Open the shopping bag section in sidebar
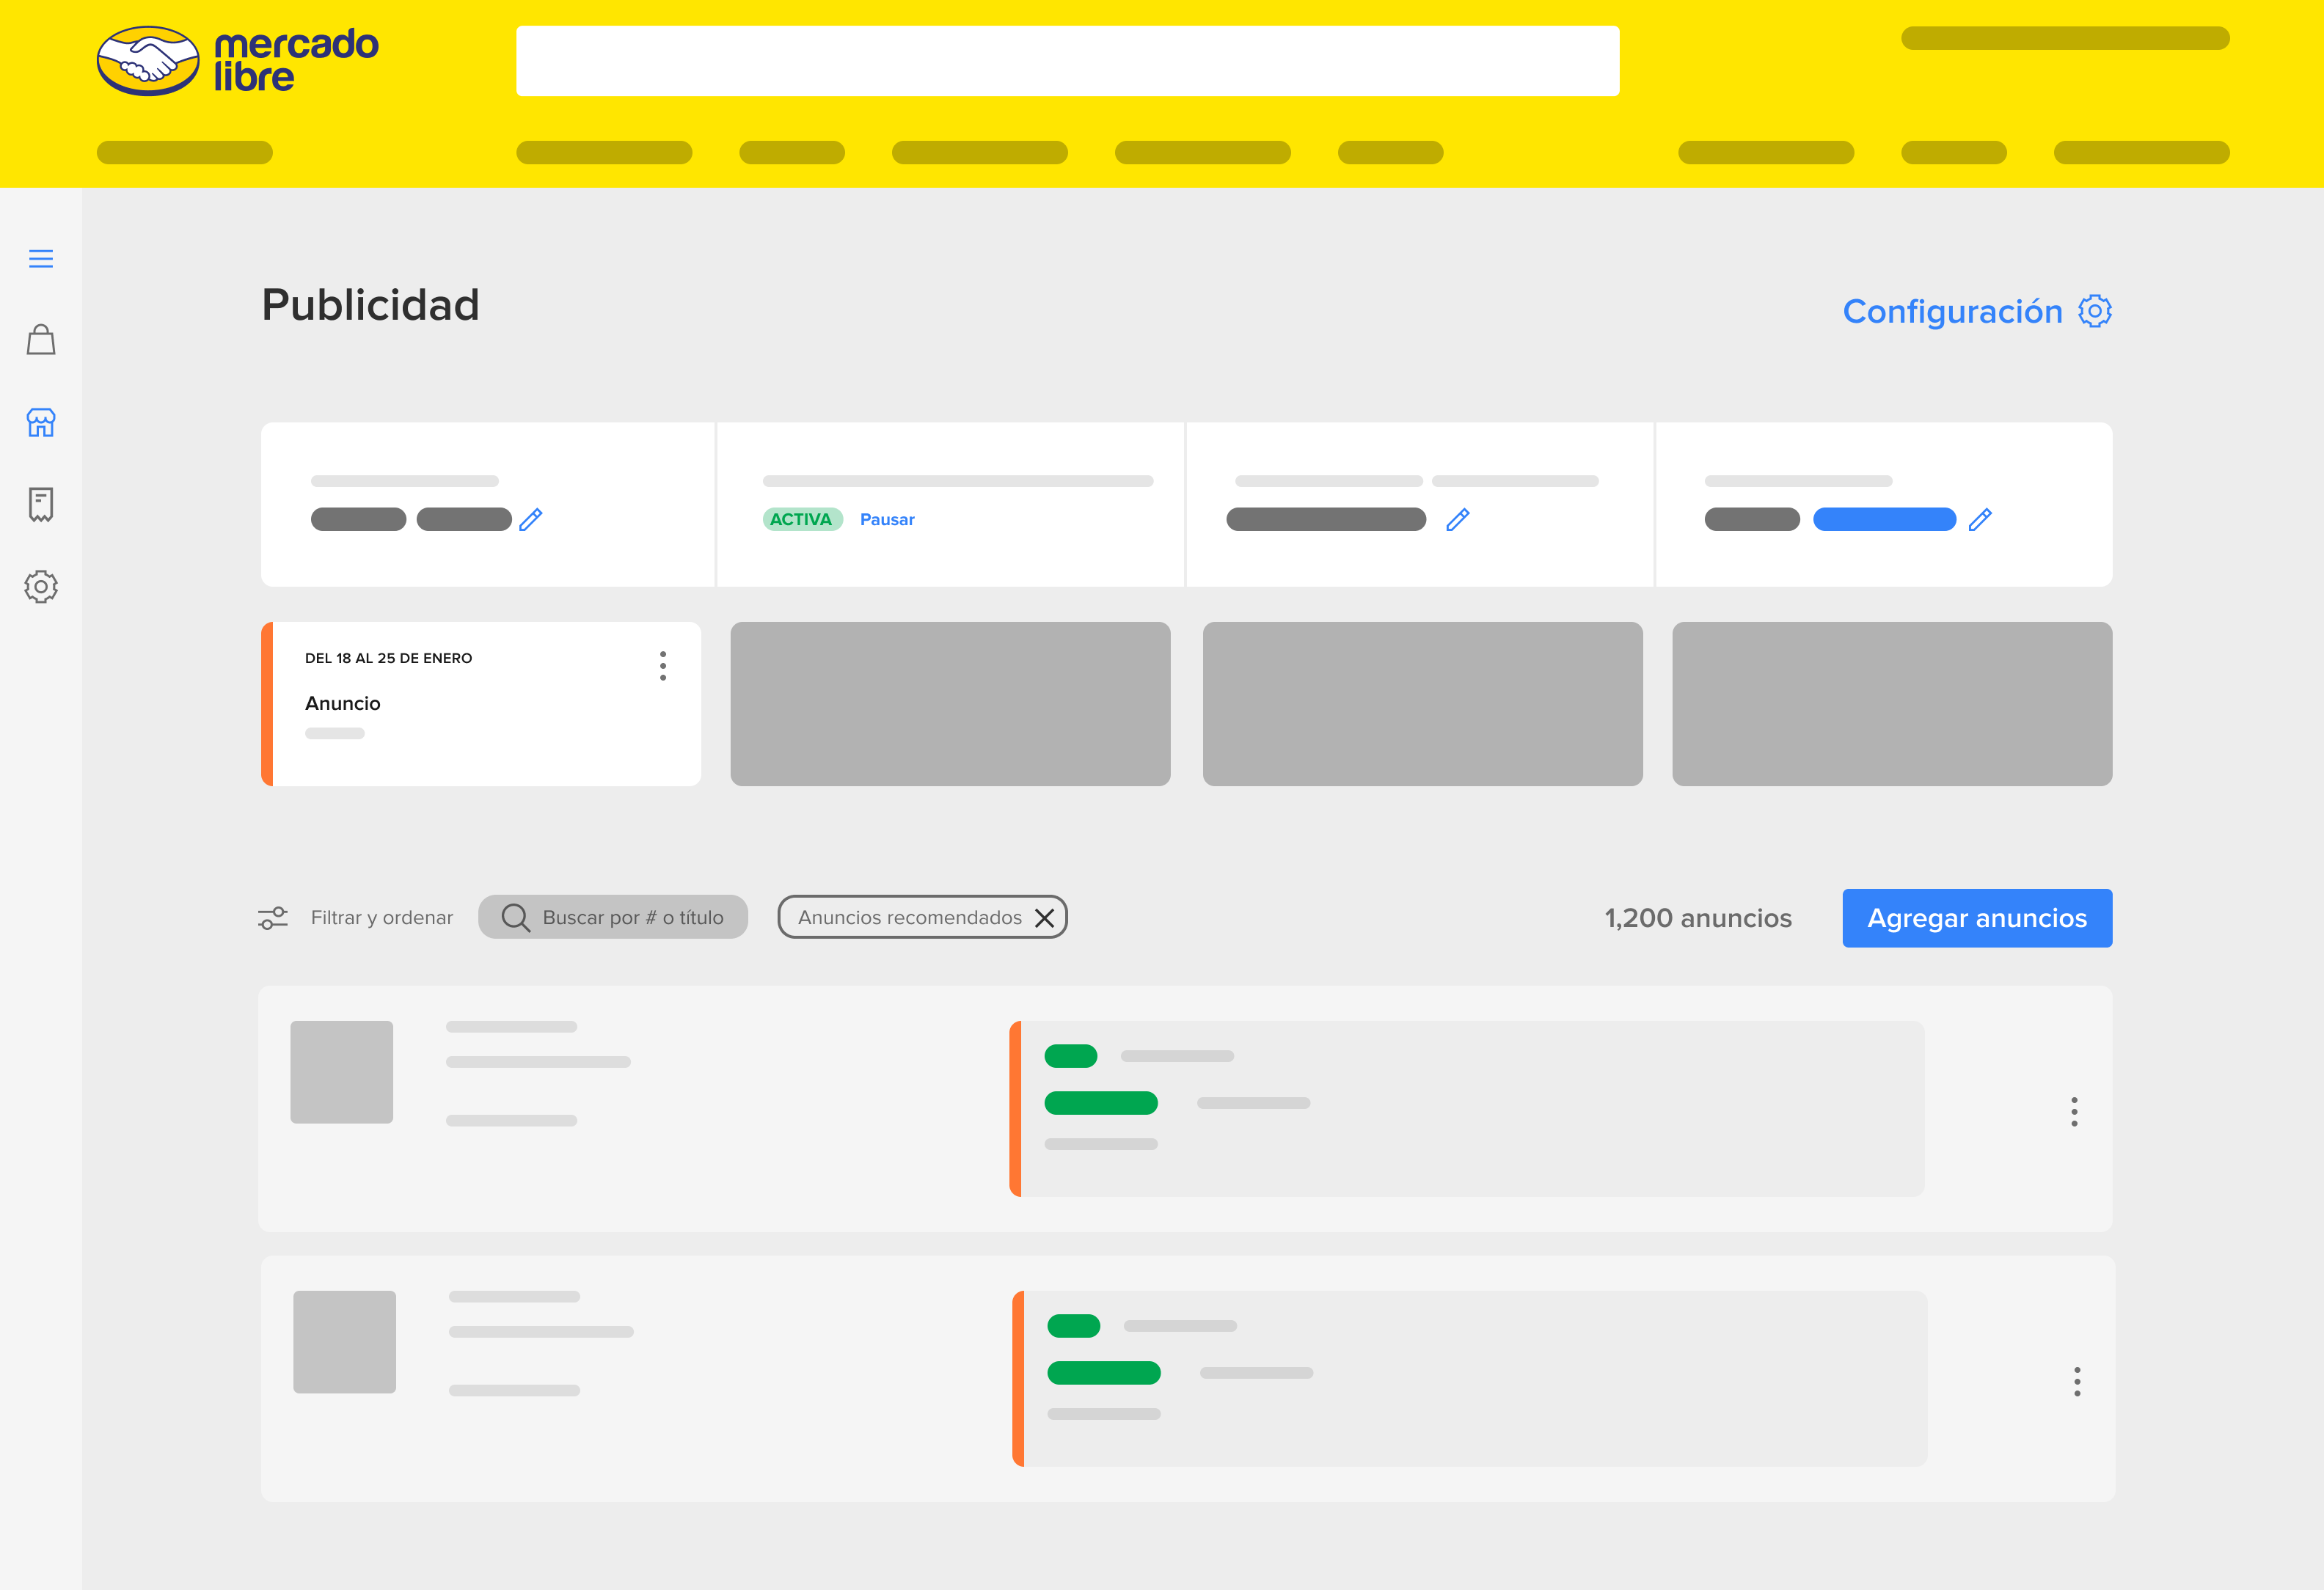This screenshot has width=2324, height=1590. (x=41, y=340)
